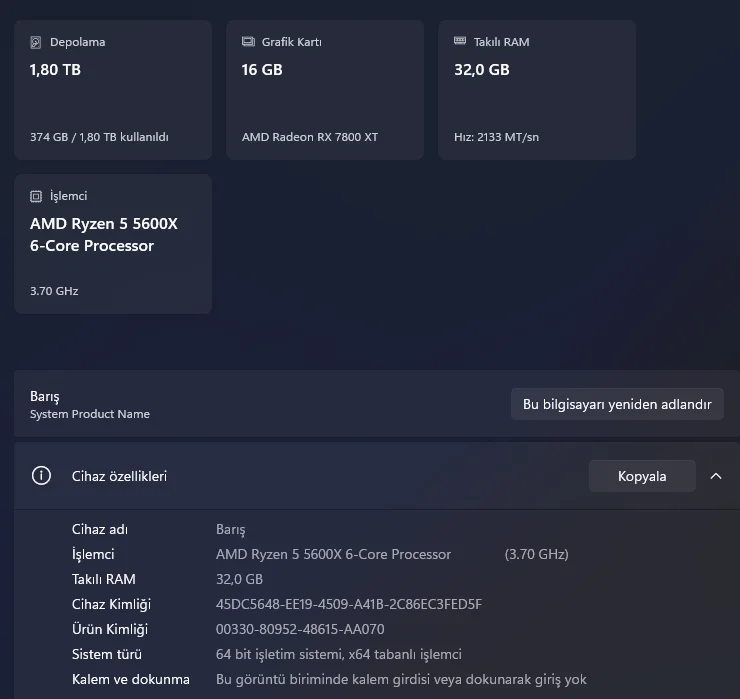The image size is (740, 699).
Task: Select the Hız: 2133 MT/sn text
Action: coord(496,137)
